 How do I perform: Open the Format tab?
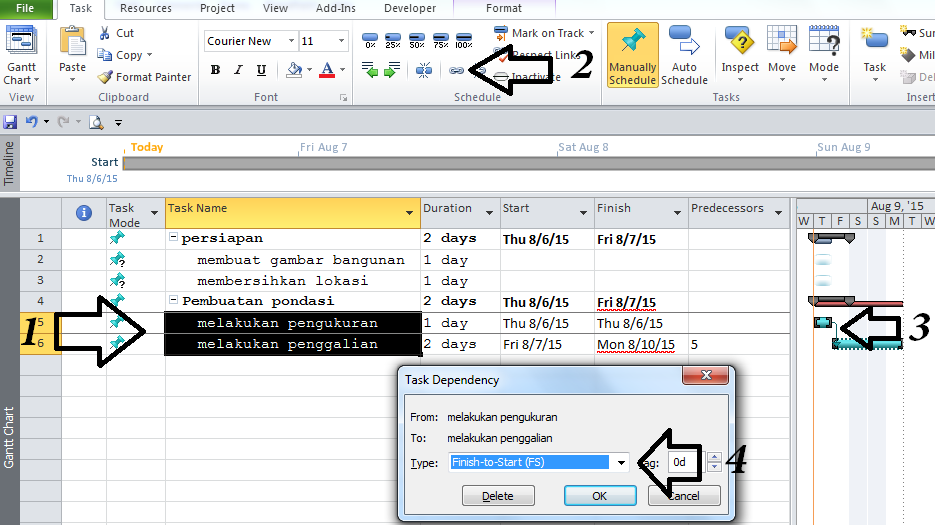[504, 8]
